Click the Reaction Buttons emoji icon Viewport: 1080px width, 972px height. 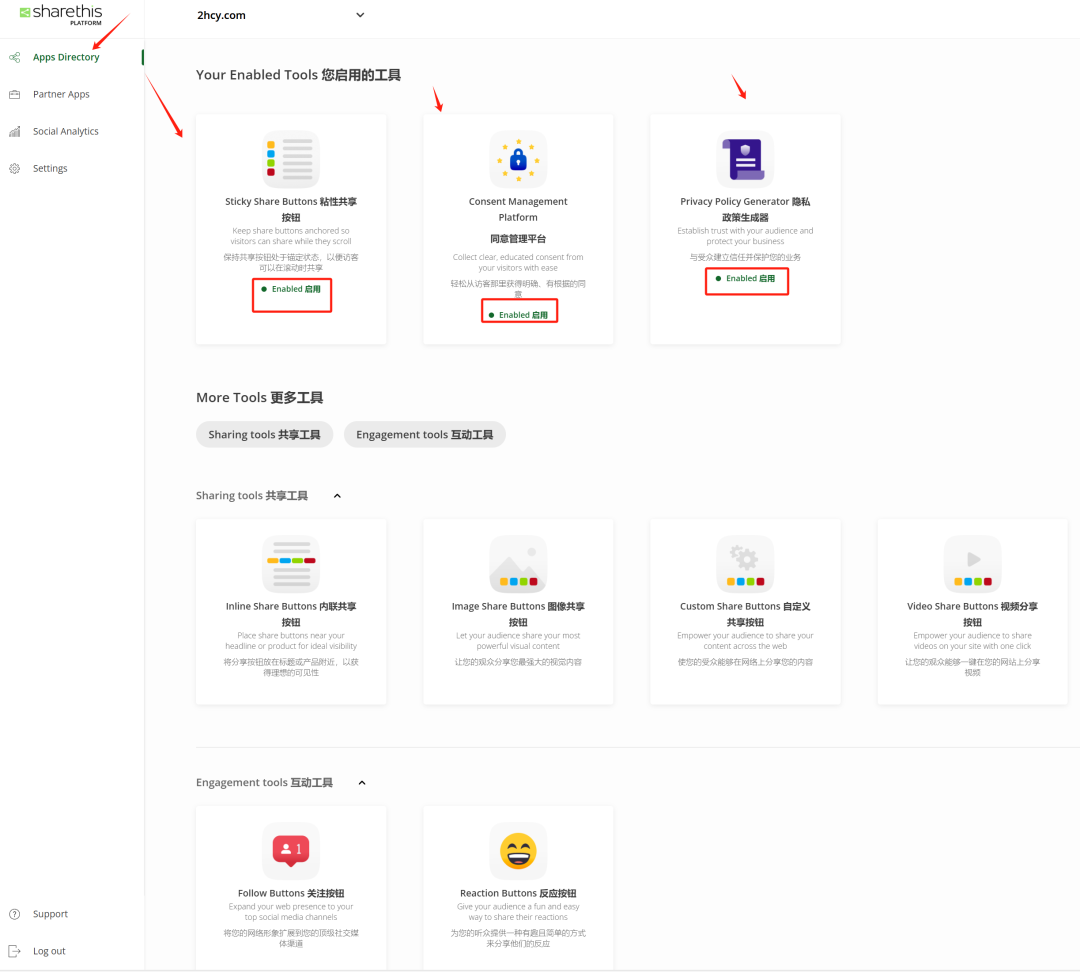pos(518,851)
